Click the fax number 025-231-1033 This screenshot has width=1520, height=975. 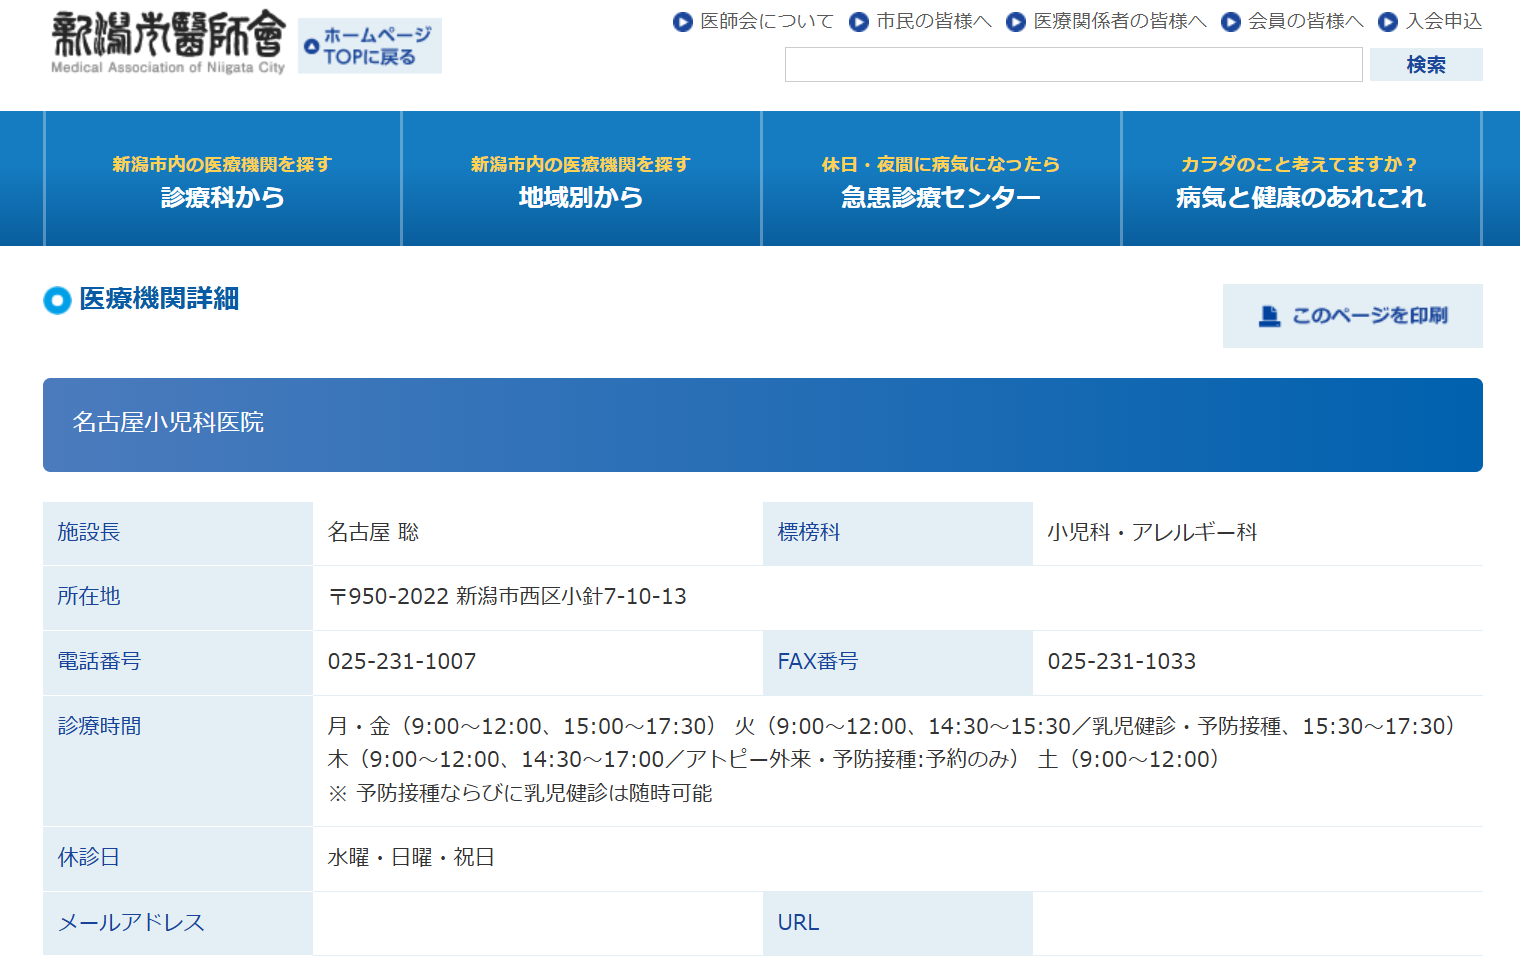click(1122, 662)
